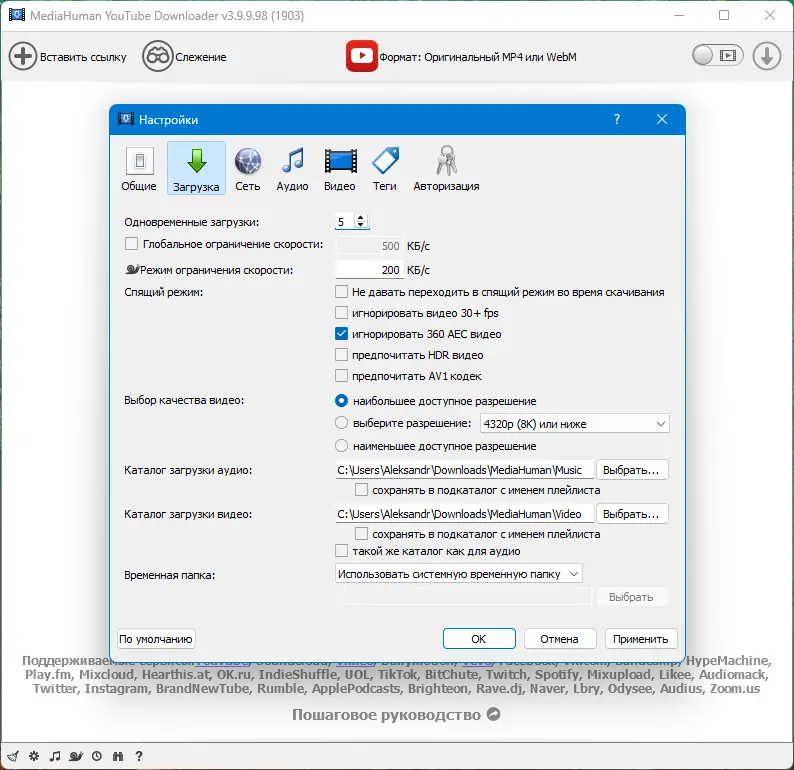Click the audio download folder path field
Viewport: 794px width, 770px height.
(x=464, y=470)
